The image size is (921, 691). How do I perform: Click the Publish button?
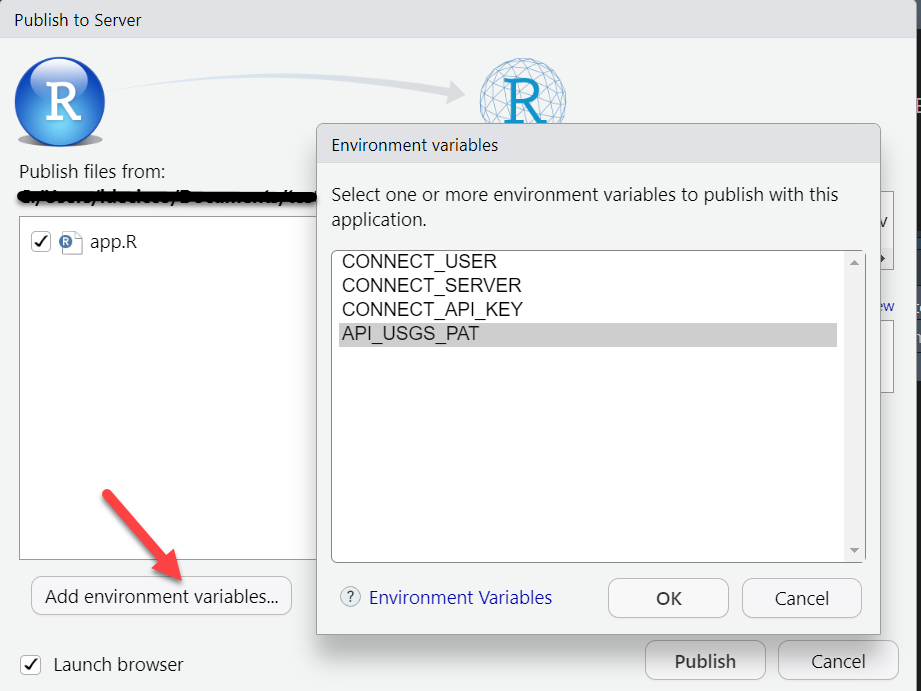[705, 661]
